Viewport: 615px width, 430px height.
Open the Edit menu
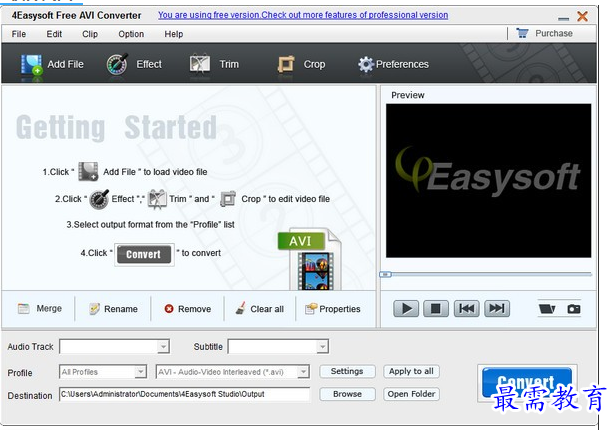tap(54, 34)
